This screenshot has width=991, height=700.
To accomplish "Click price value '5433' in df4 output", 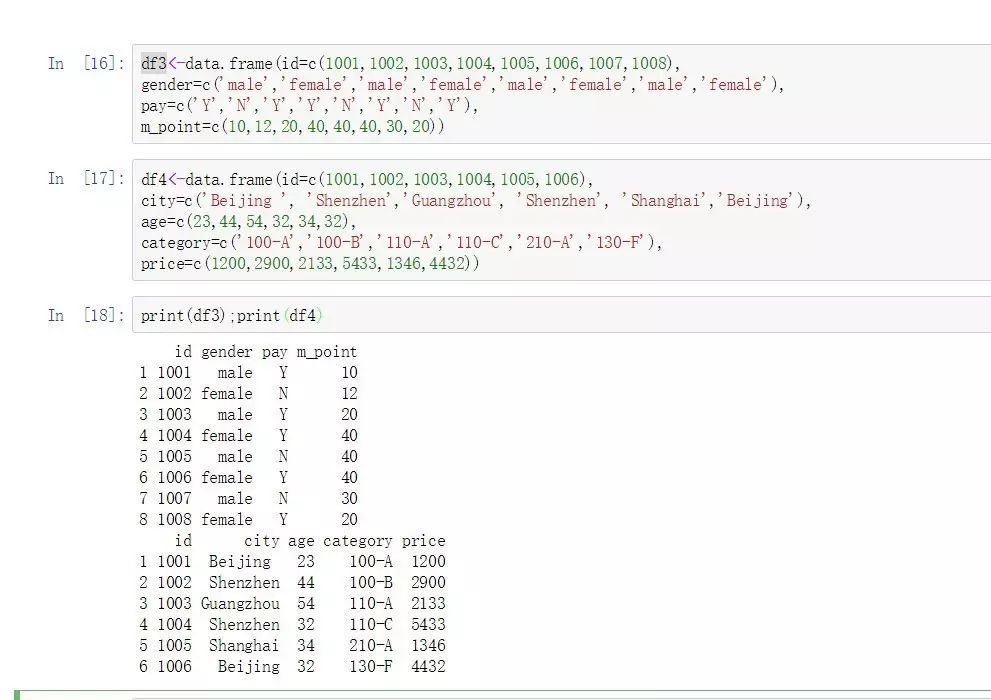I will (428, 624).
